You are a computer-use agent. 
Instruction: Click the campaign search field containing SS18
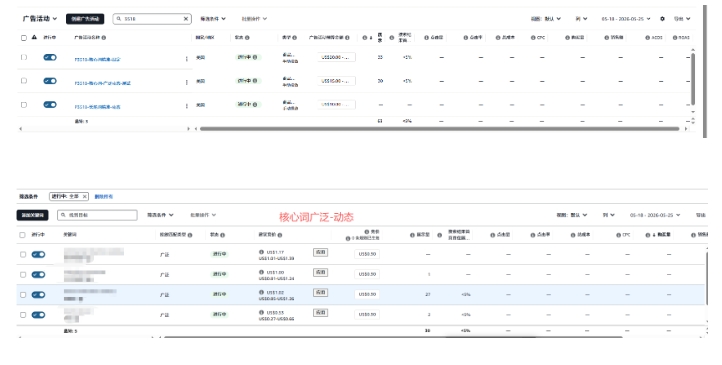coord(152,19)
